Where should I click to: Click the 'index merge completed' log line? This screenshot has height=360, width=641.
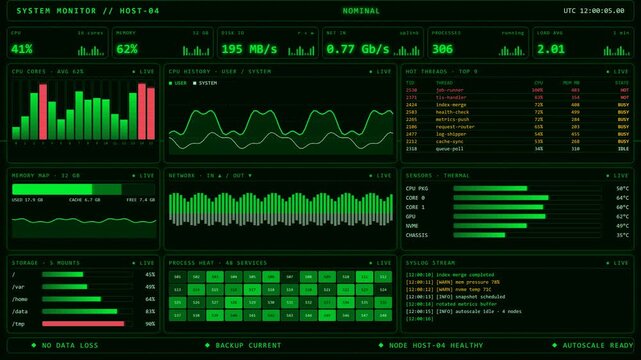[450, 275]
